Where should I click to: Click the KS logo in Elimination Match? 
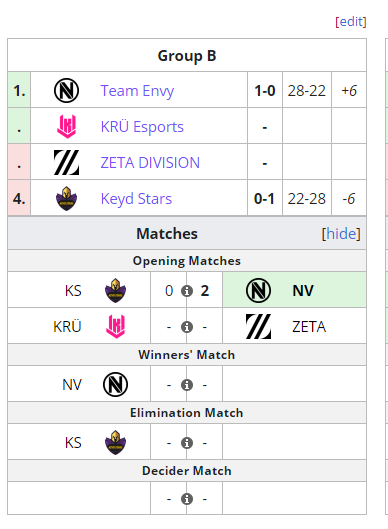[115, 442]
